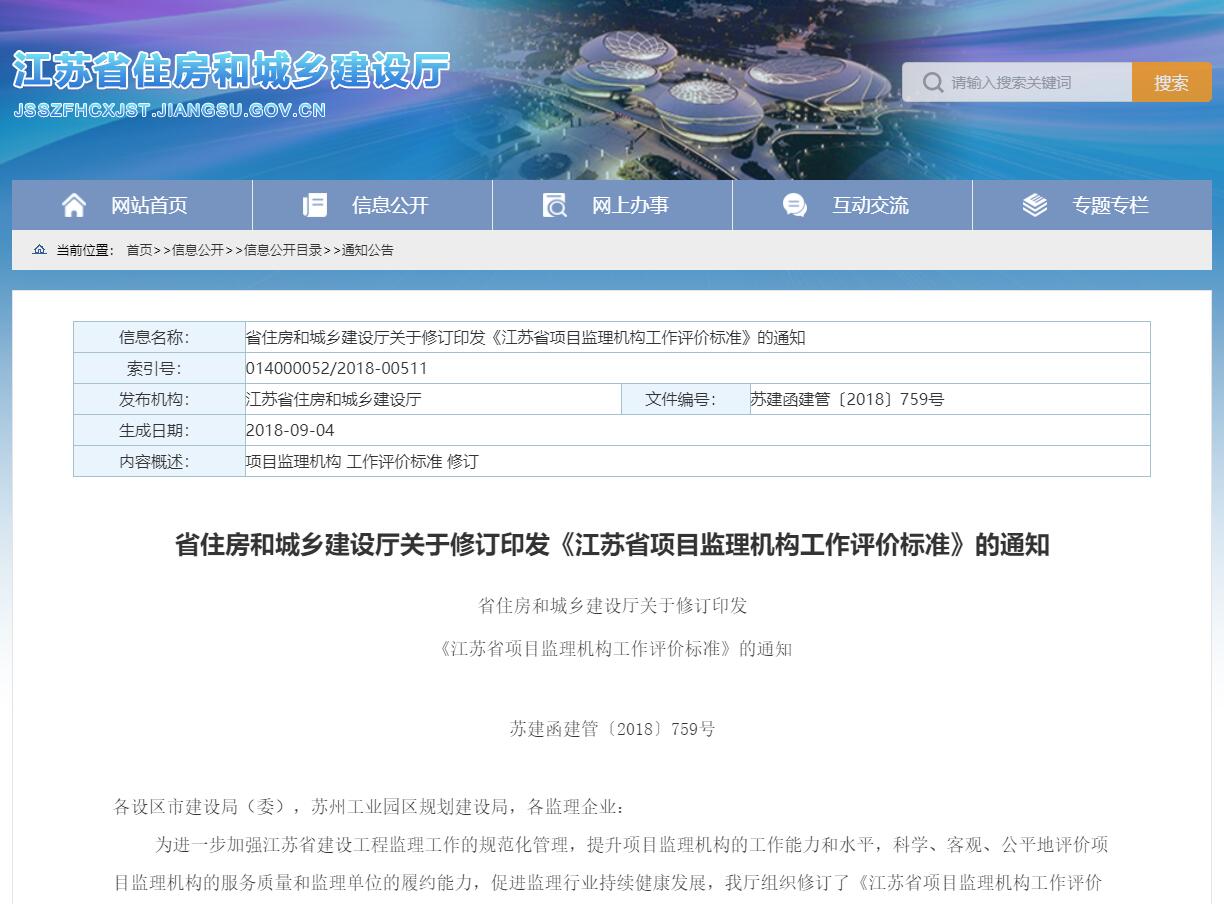This screenshot has width=1224, height=904.
Task: Click the creation date 2018-09-04
Action: [x=290, y=430]
